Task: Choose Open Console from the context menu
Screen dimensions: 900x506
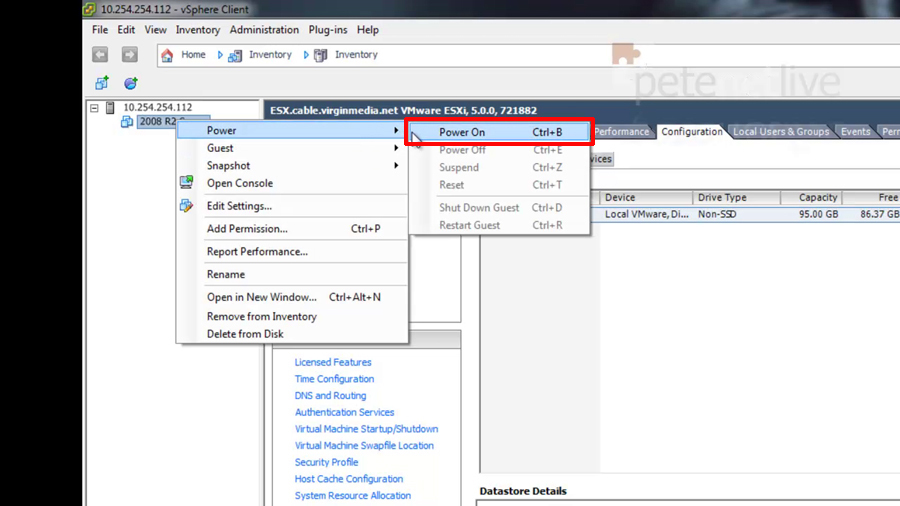Action: (x=292, y=183)
